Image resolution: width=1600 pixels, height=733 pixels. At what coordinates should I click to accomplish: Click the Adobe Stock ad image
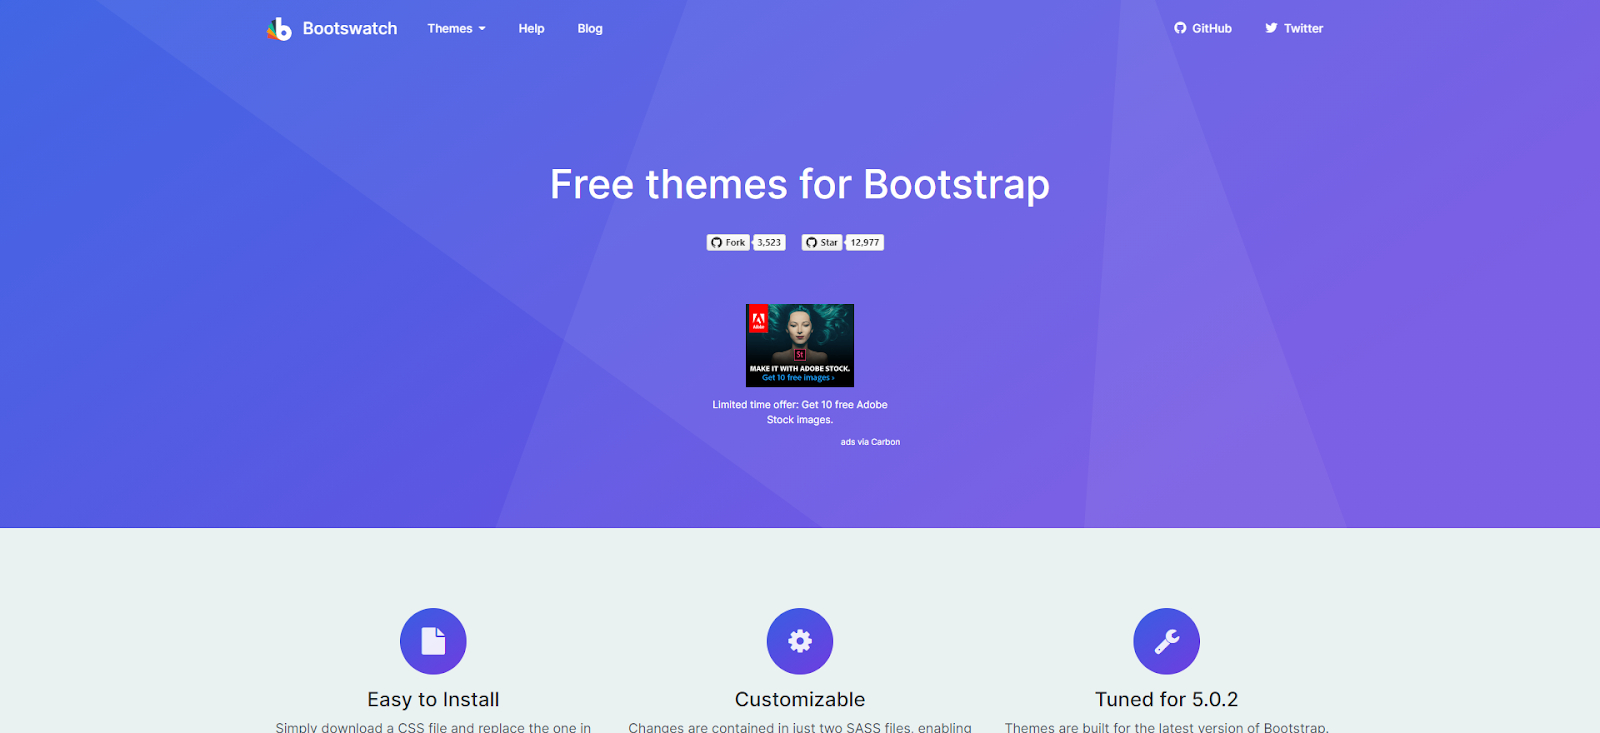pyautogui.click(x=800, y=345)
